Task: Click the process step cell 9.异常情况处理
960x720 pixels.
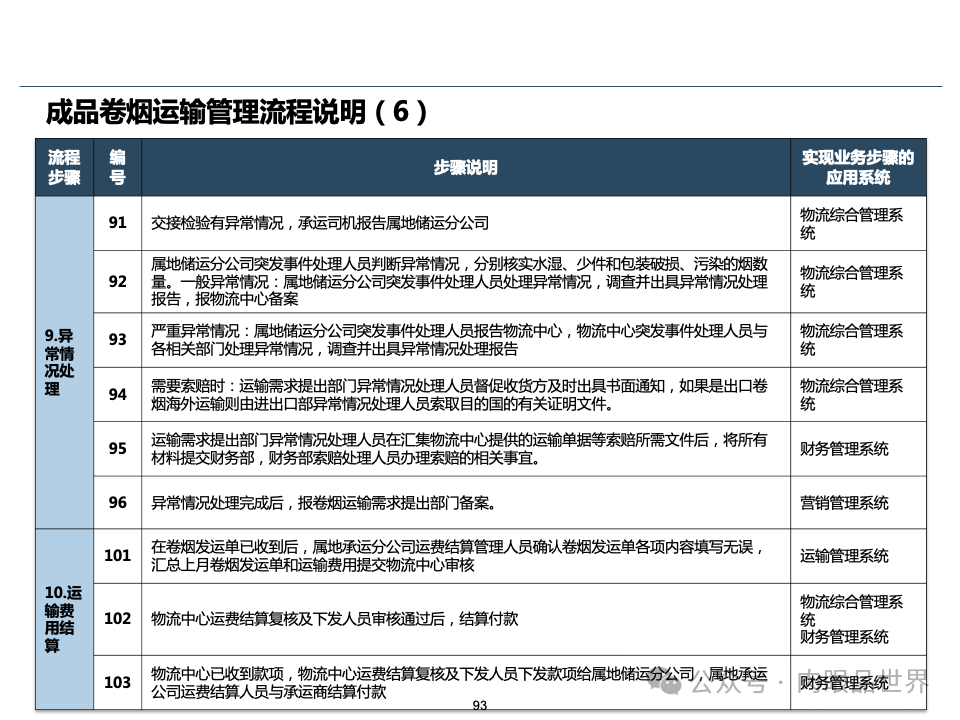Action: (64, 362)
